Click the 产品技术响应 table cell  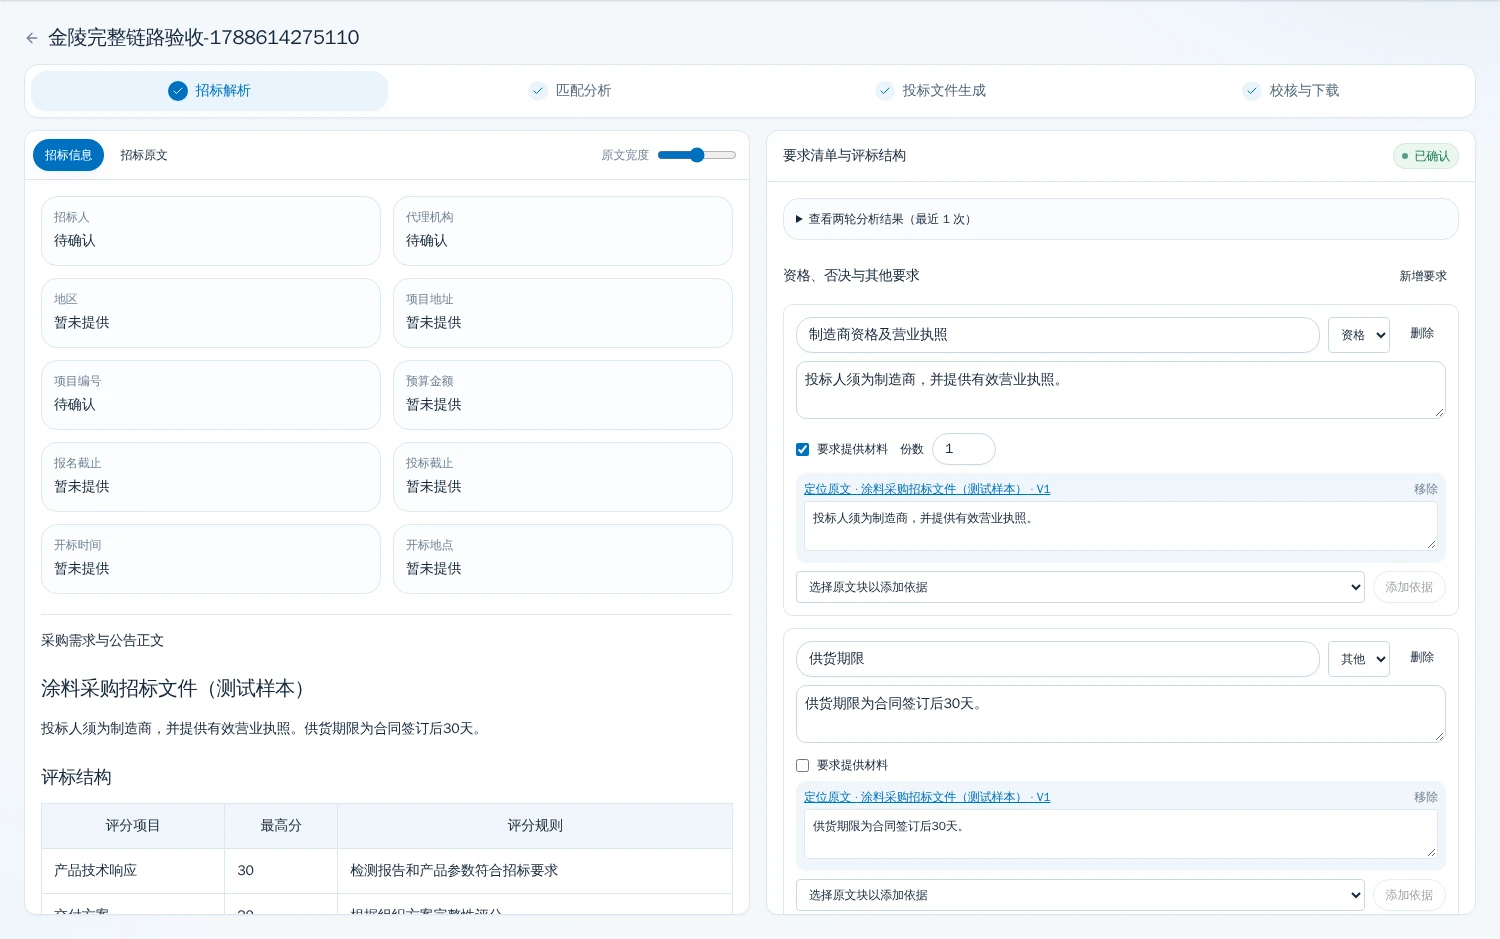click(133, 871)
